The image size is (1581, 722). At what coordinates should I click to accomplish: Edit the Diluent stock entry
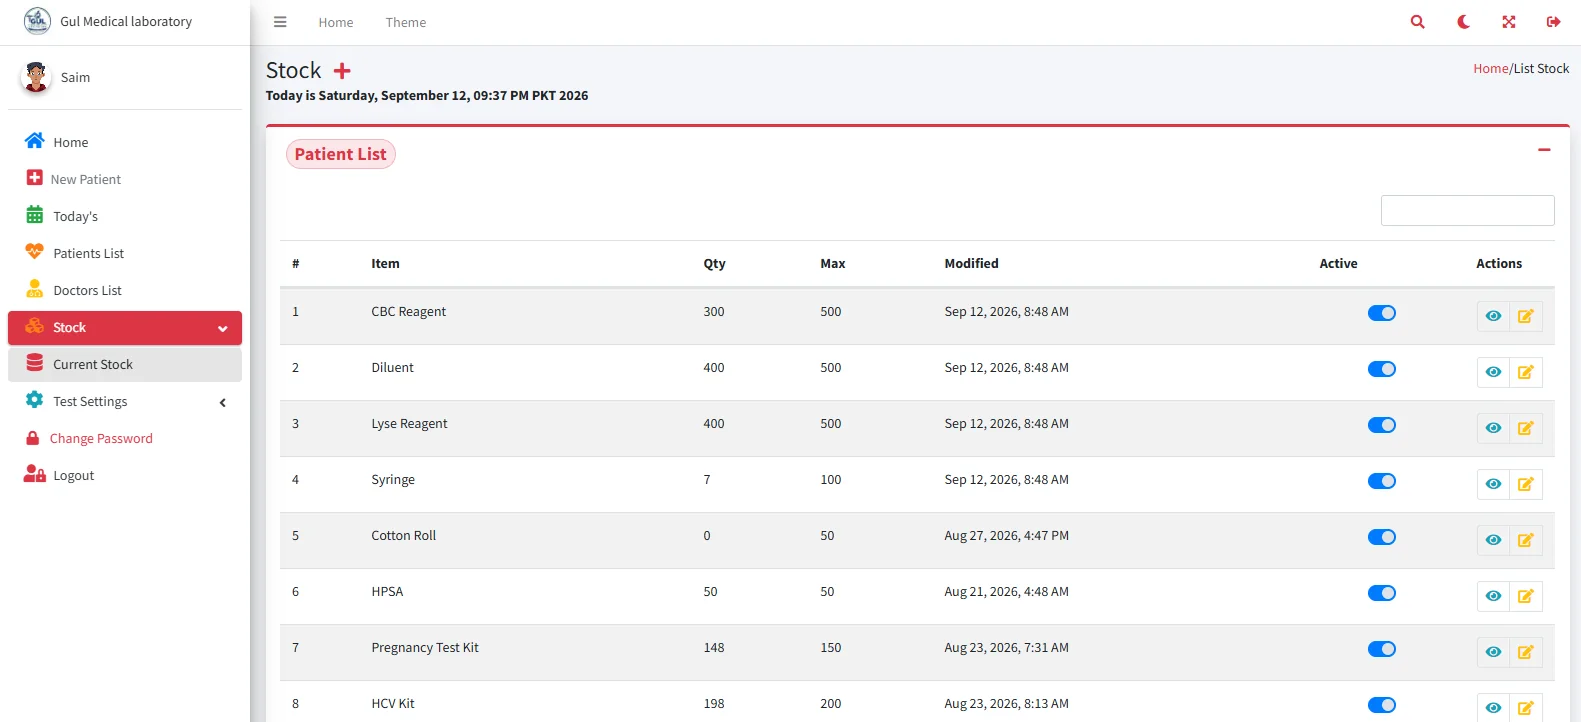pos(1526,372)
